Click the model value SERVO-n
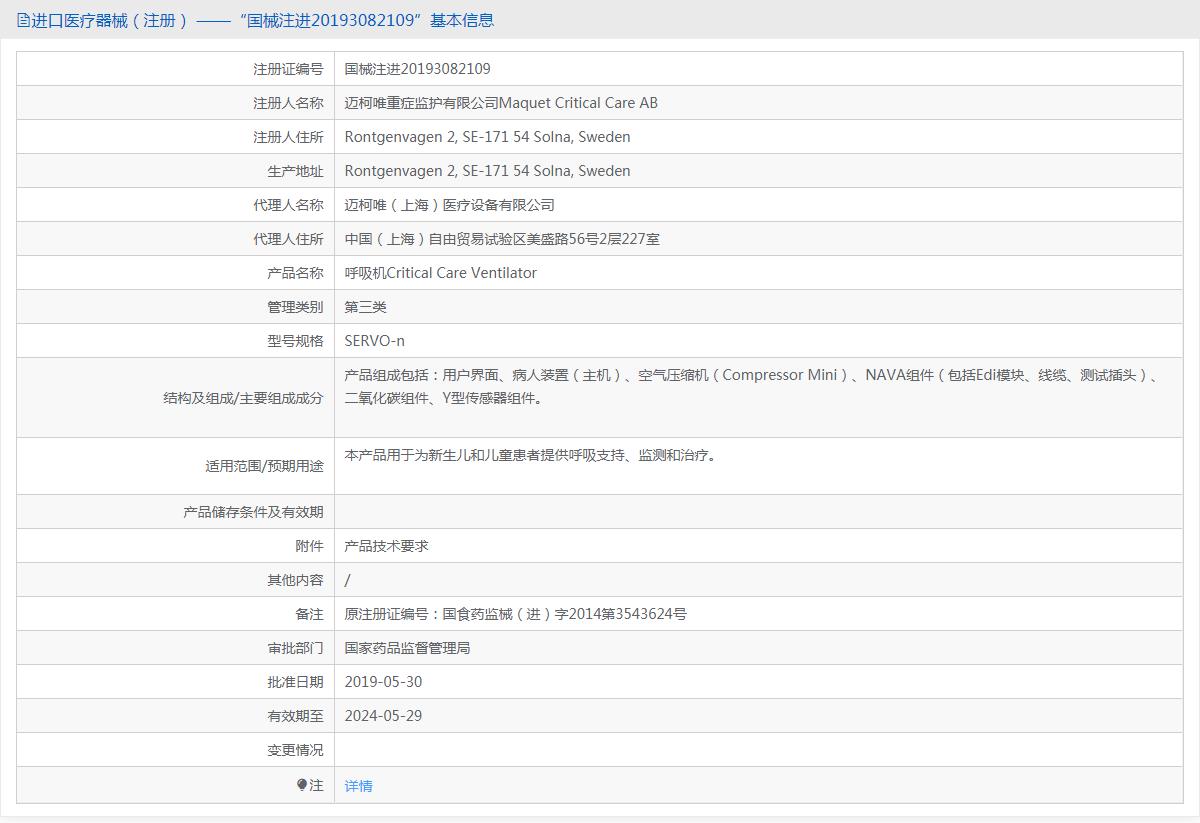 (x=375, y=341)
